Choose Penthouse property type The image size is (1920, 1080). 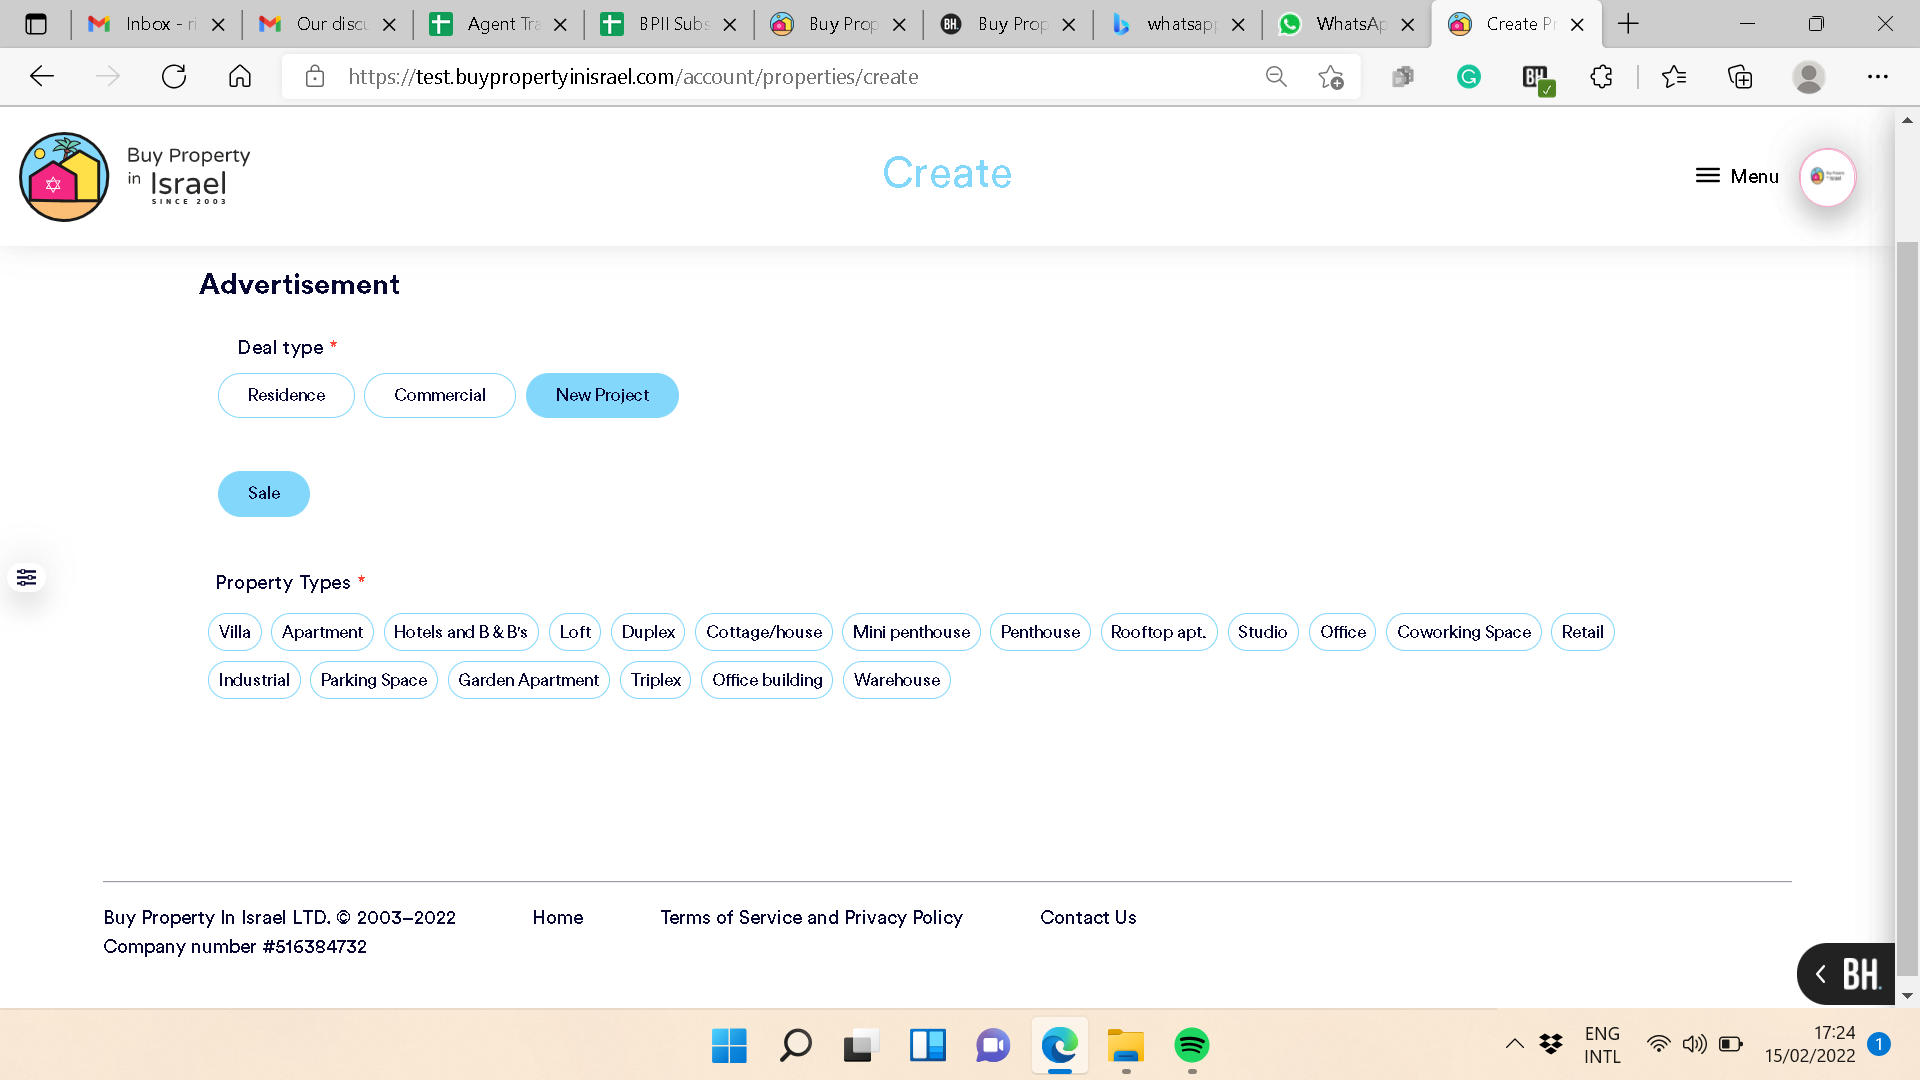tap(1040, 632)
